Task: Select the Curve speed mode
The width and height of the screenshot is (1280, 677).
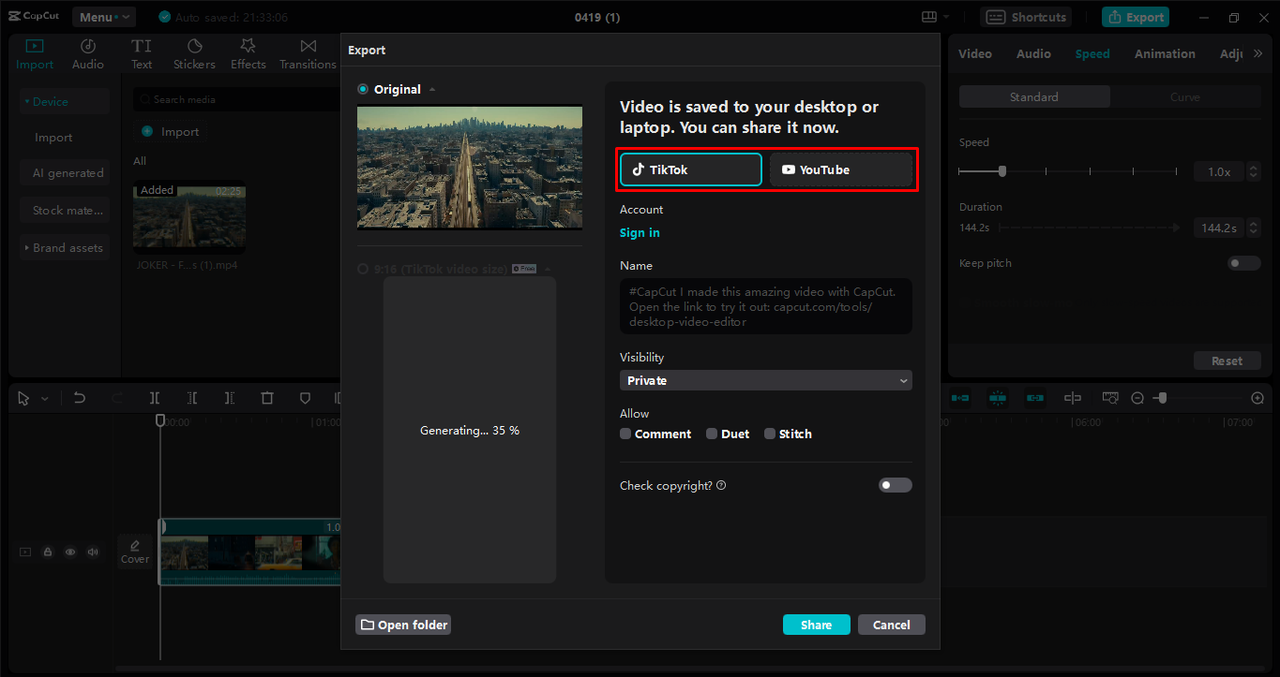Action: tap(1185, 97)
